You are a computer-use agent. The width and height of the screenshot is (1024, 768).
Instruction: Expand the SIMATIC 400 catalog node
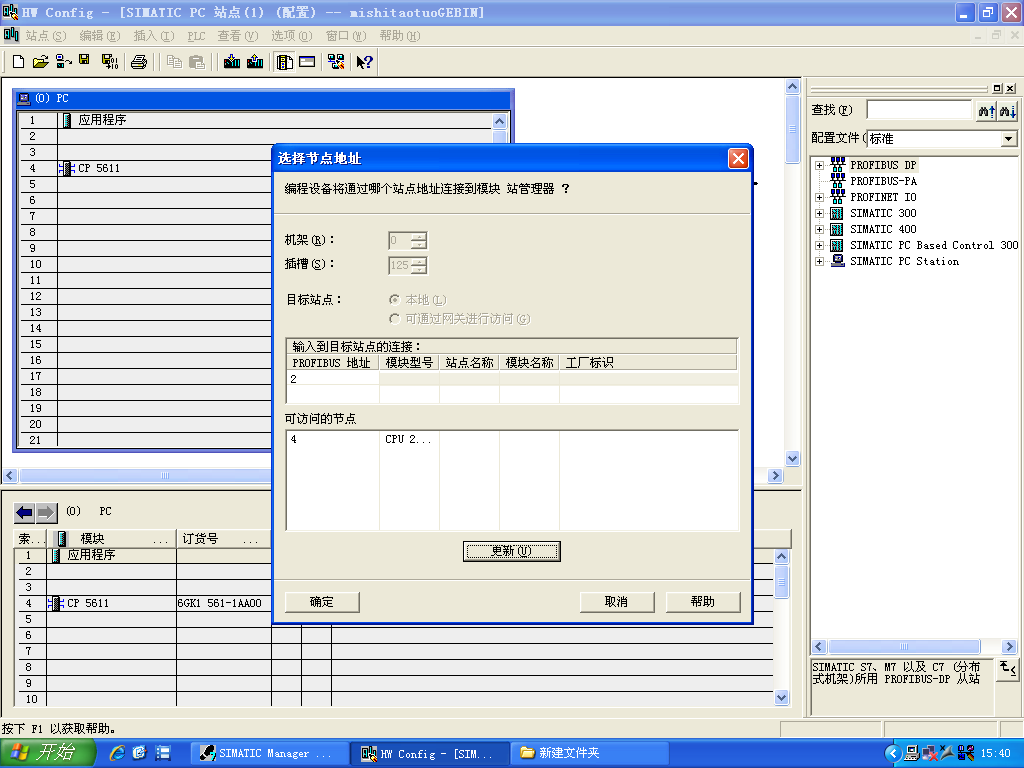[820, 229]
